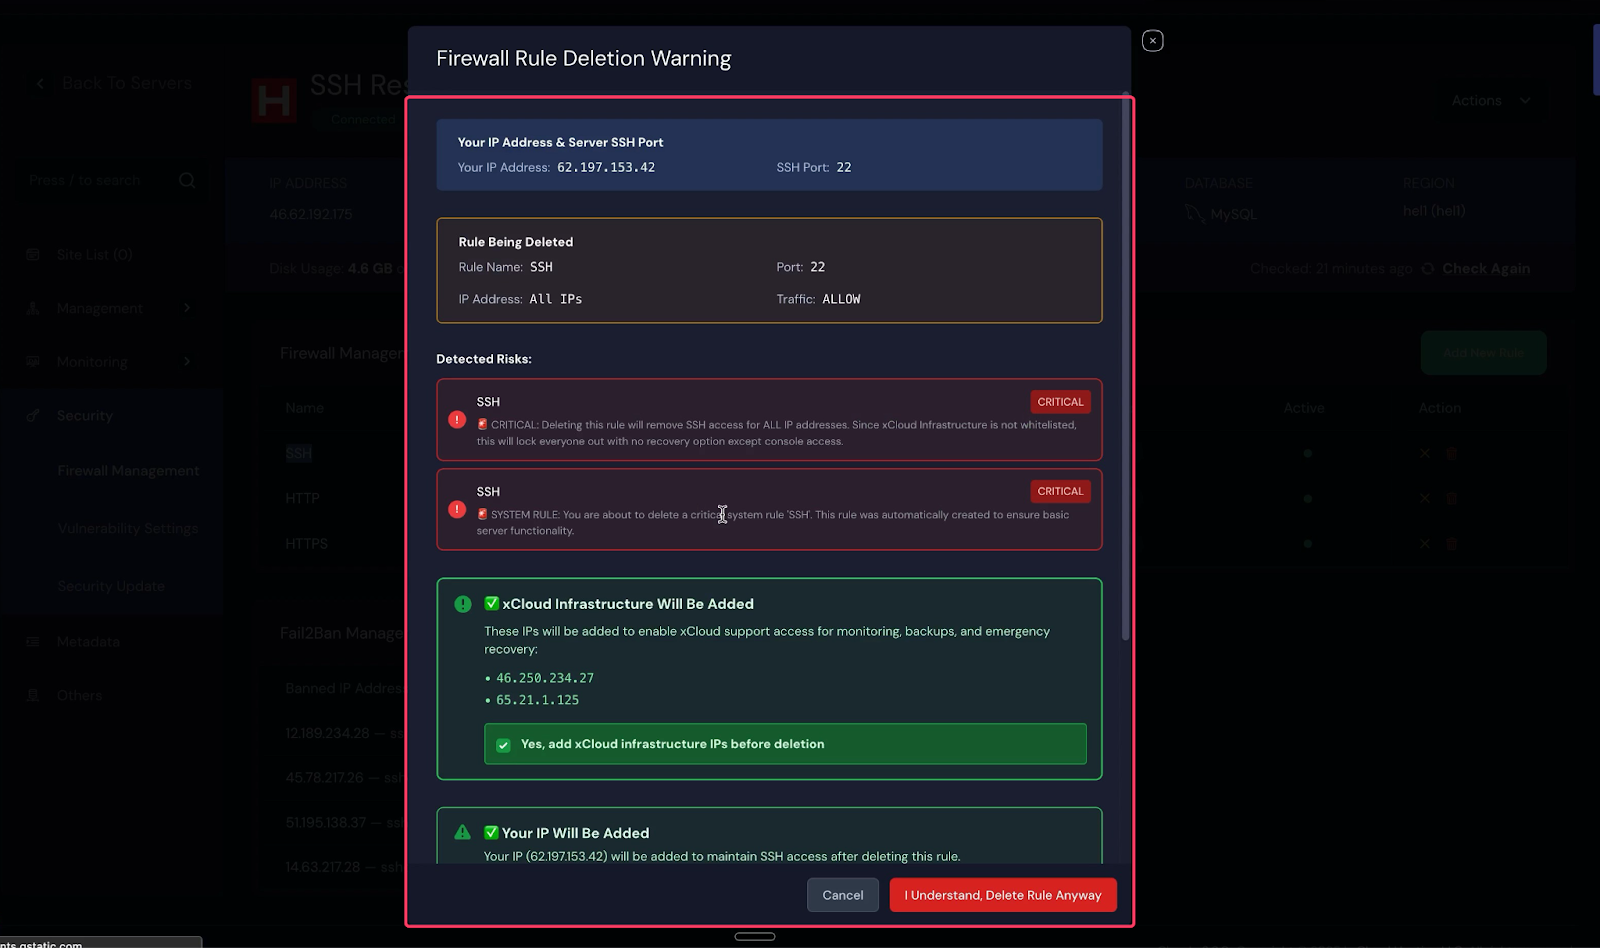The width and height of the screenshot is (1600, 948).
Task: Open Firewall Management submenu item
Action: click(128, 471)
